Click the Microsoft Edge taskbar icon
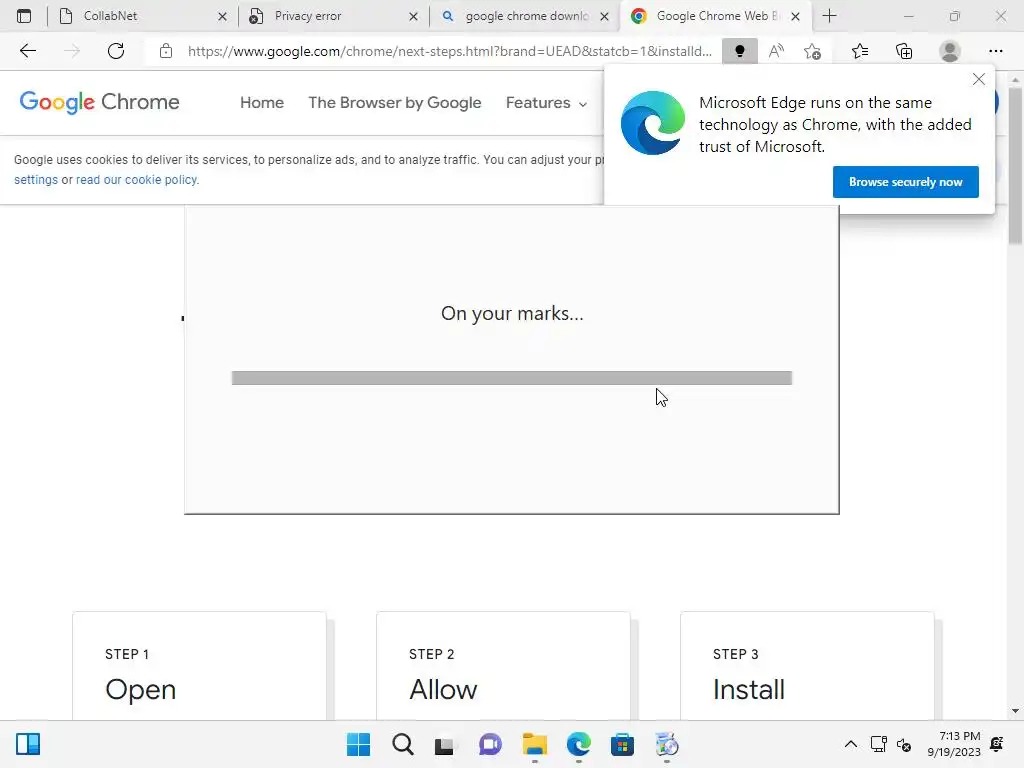1024x768 pixels. pos(579,744)
